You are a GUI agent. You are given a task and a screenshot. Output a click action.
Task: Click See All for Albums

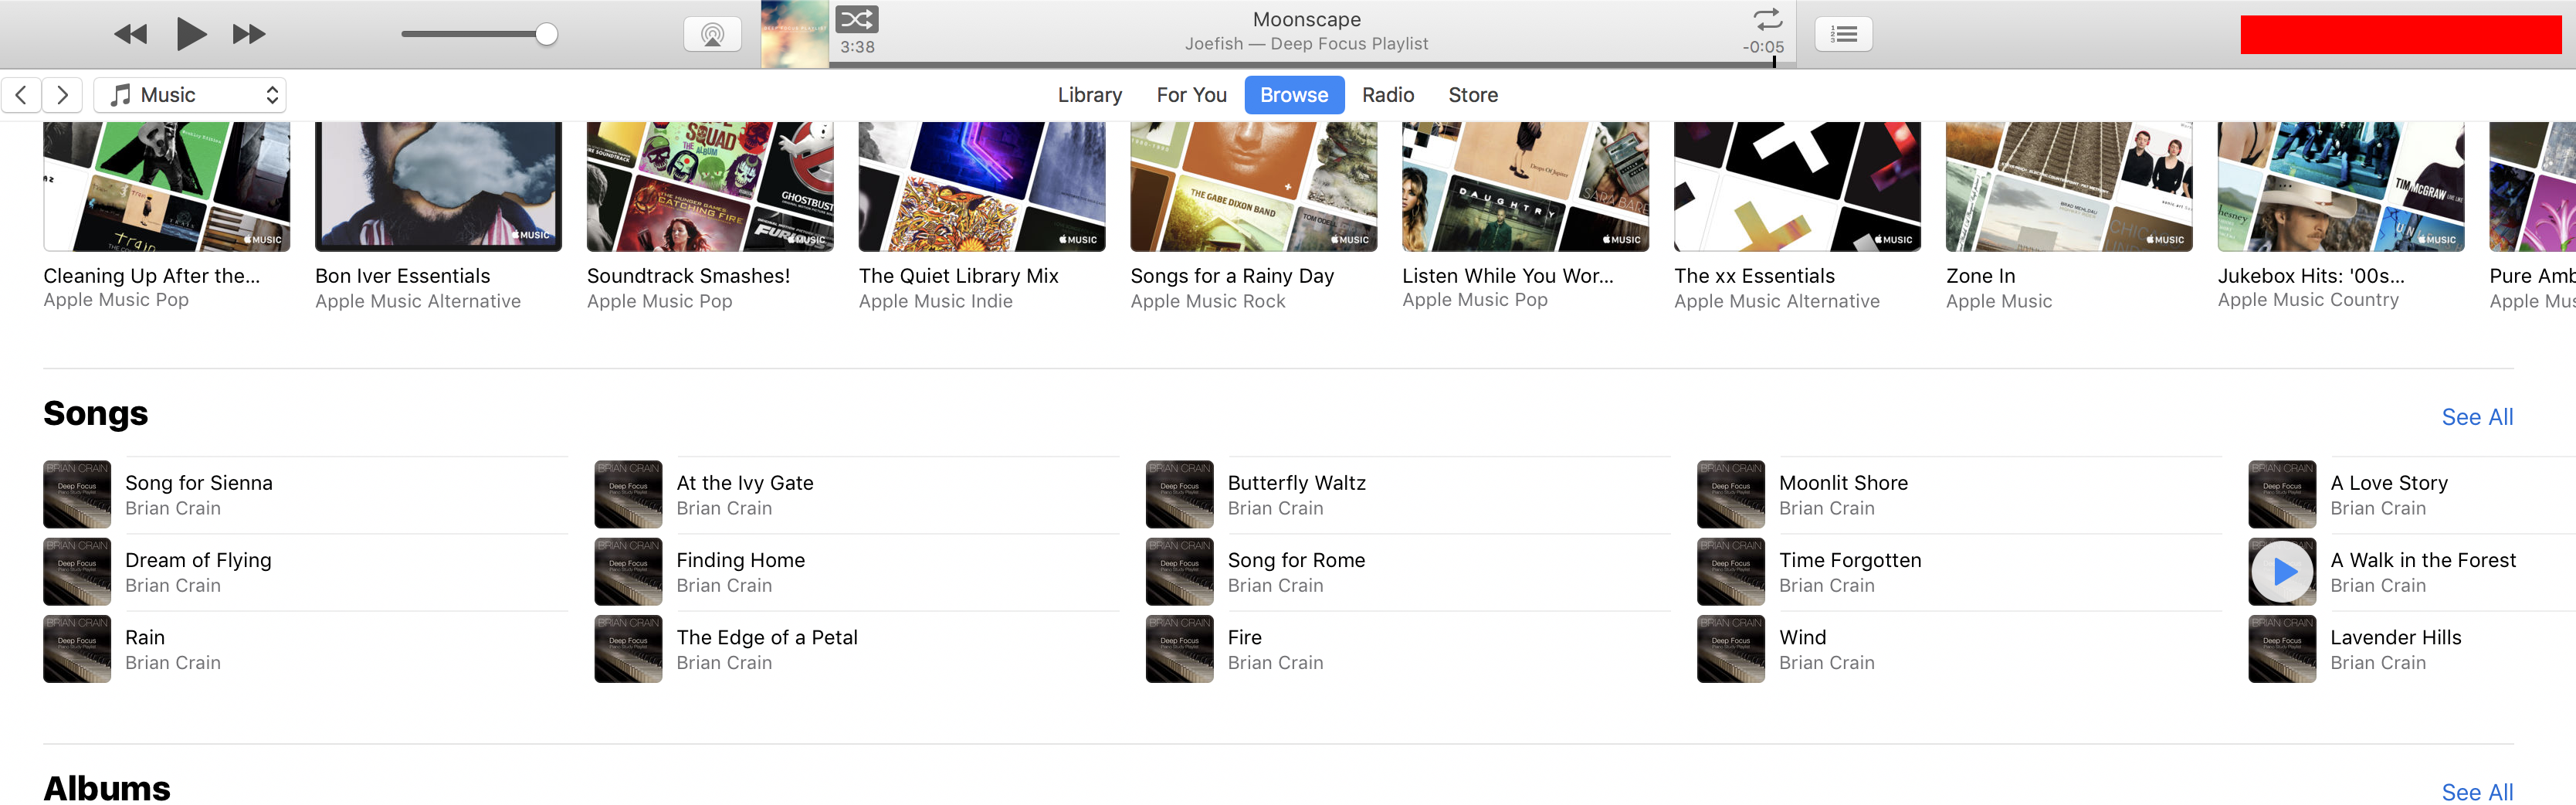2476,792
